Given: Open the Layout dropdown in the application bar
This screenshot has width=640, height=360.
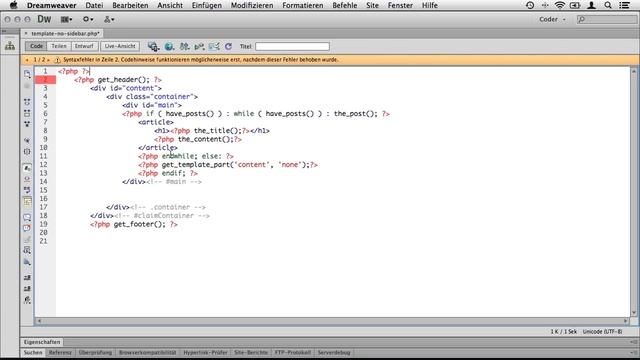Looking at the screenshot, I should pos(67,19).
